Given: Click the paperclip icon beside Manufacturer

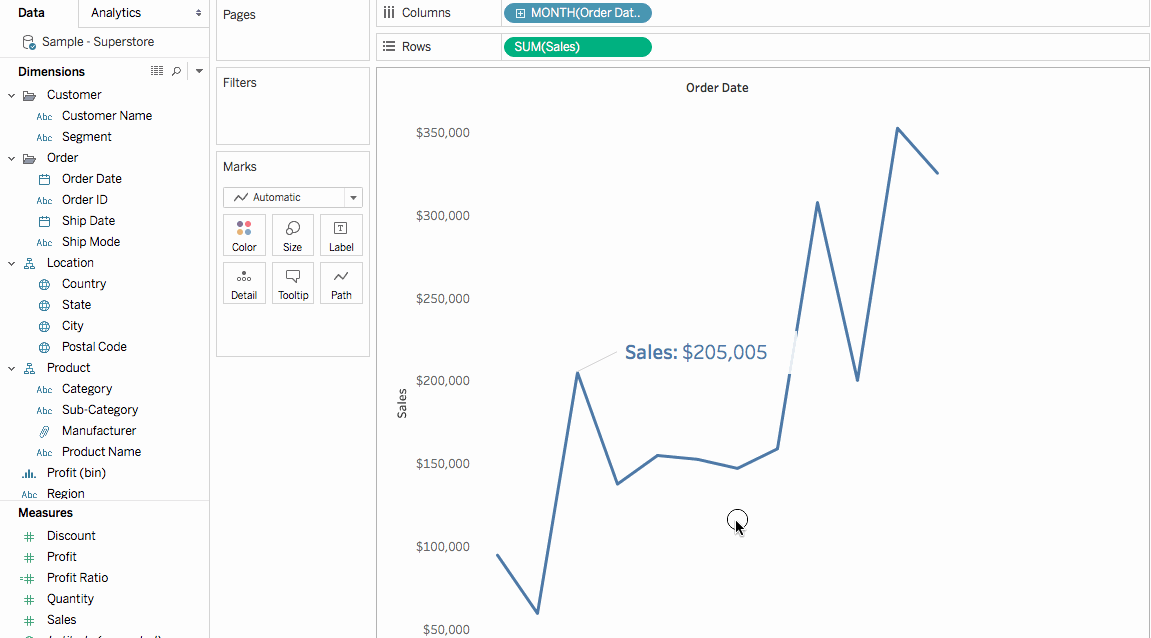Looking at the screenshot, I should 44,432.
